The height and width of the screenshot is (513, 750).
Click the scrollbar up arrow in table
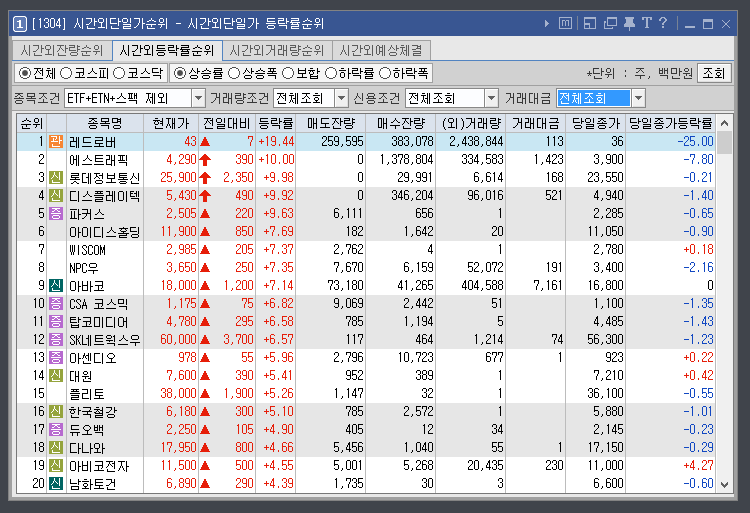pyautogui.click(x=725, y=123)
